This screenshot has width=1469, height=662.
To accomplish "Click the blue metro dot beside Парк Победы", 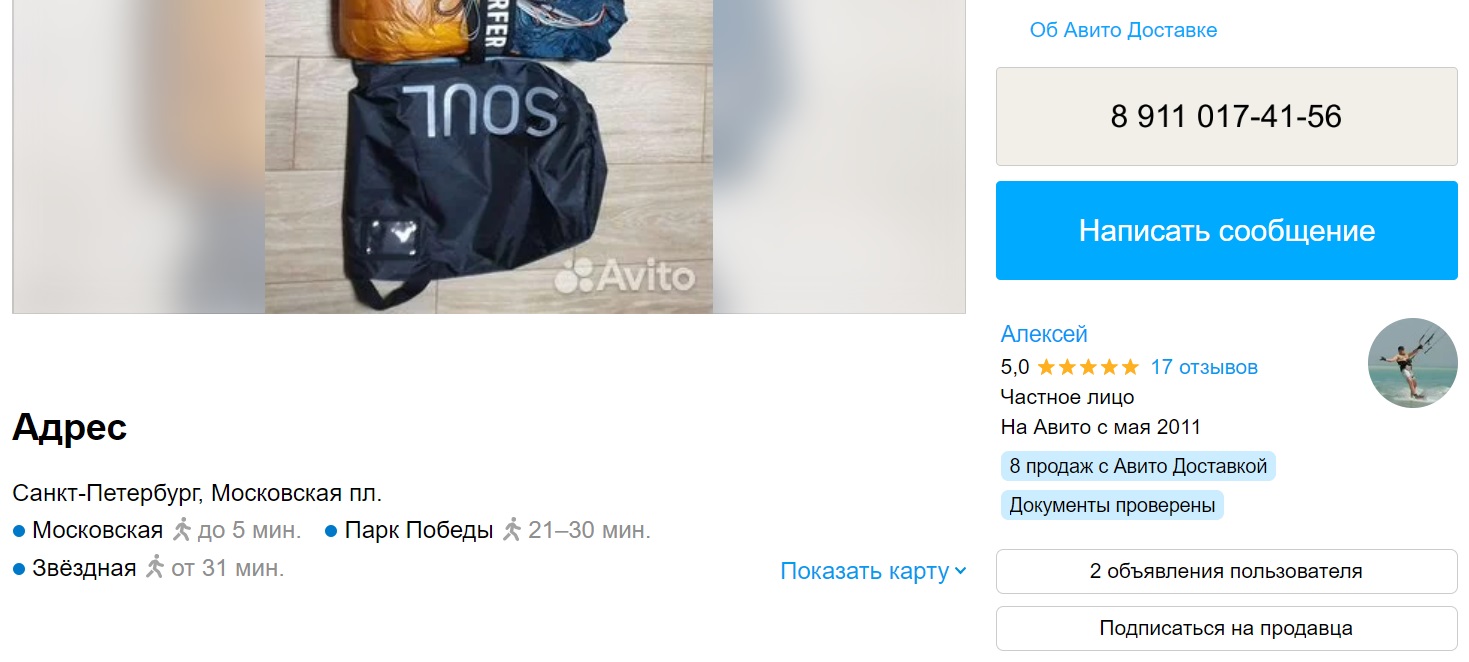I will [x=331, y=531].
